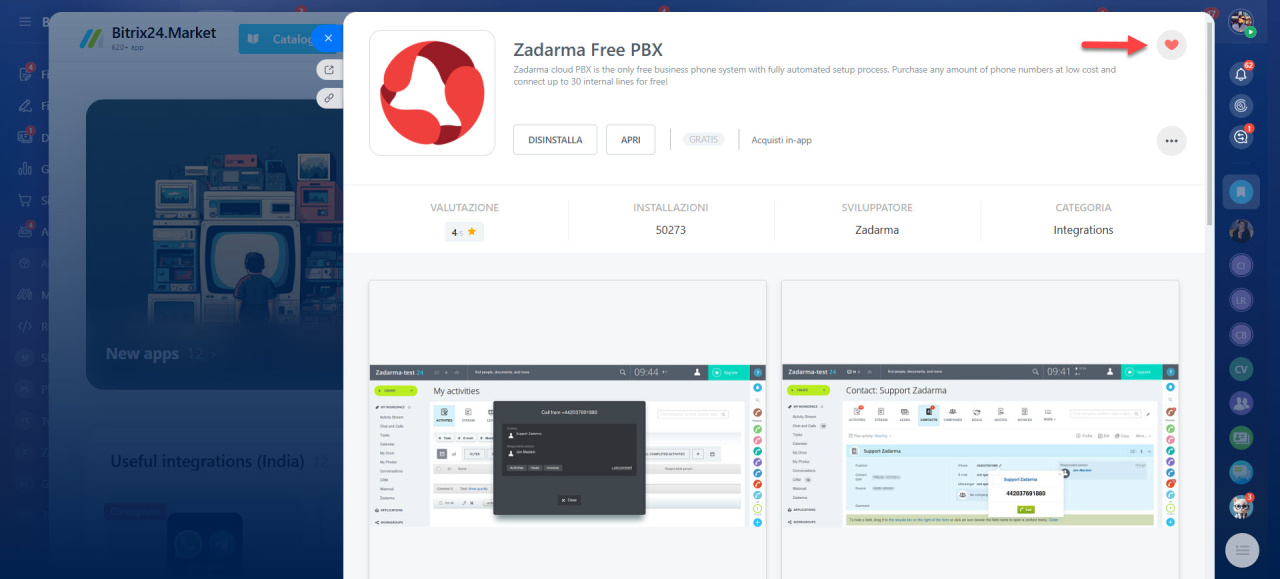
Task: Copy link using the chain icon
Action: 327,98
